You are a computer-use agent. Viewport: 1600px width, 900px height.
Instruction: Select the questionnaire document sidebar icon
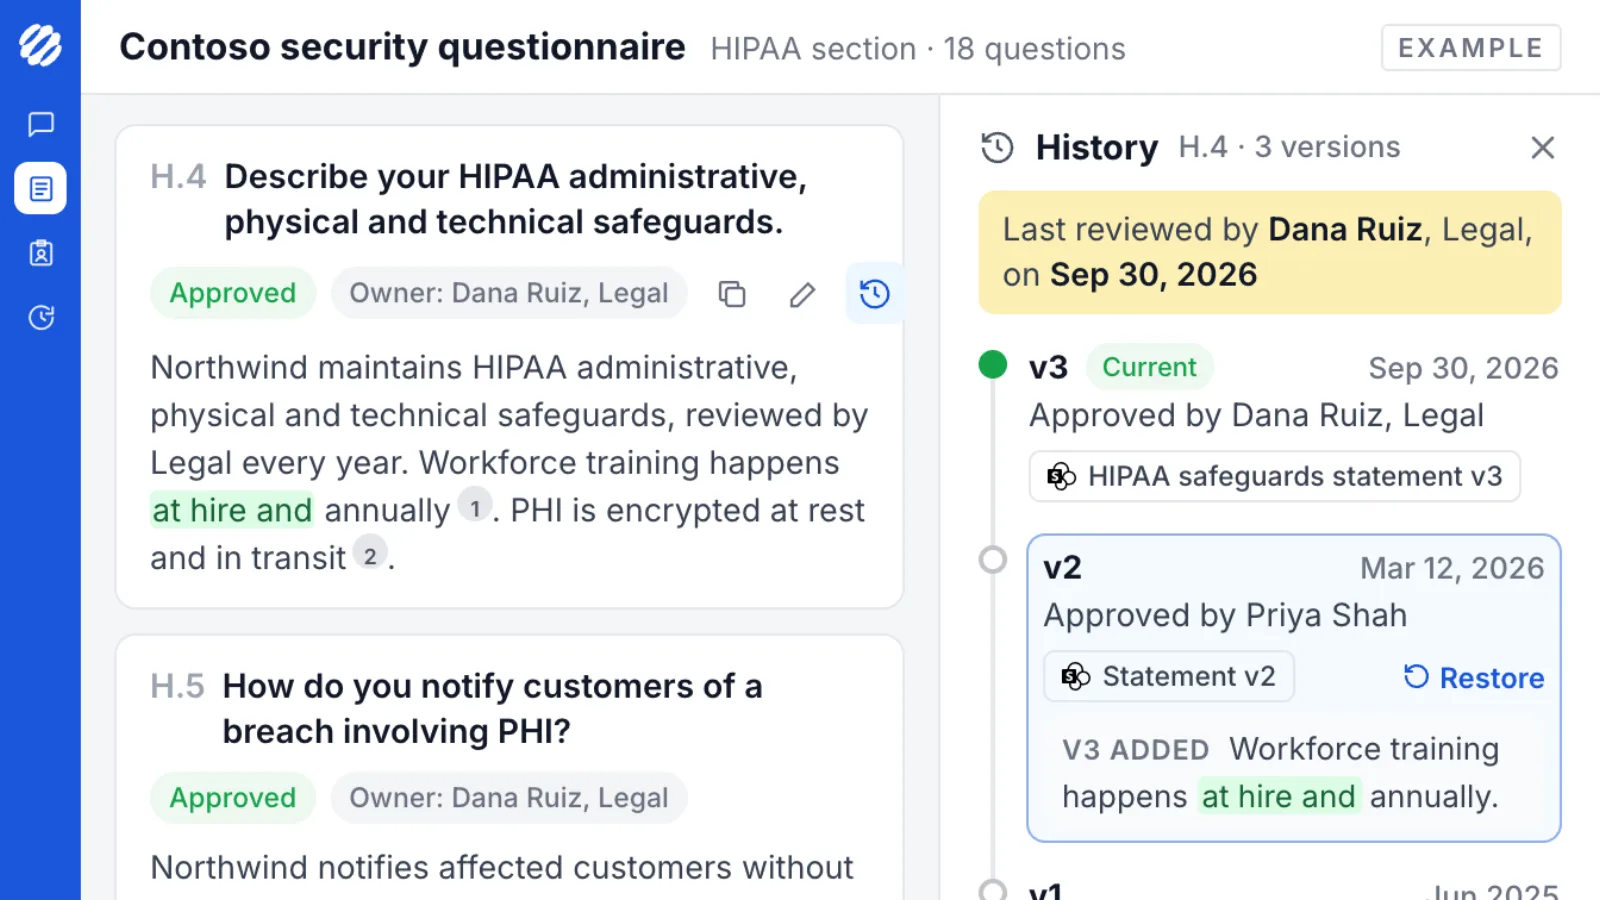point(41,188)
